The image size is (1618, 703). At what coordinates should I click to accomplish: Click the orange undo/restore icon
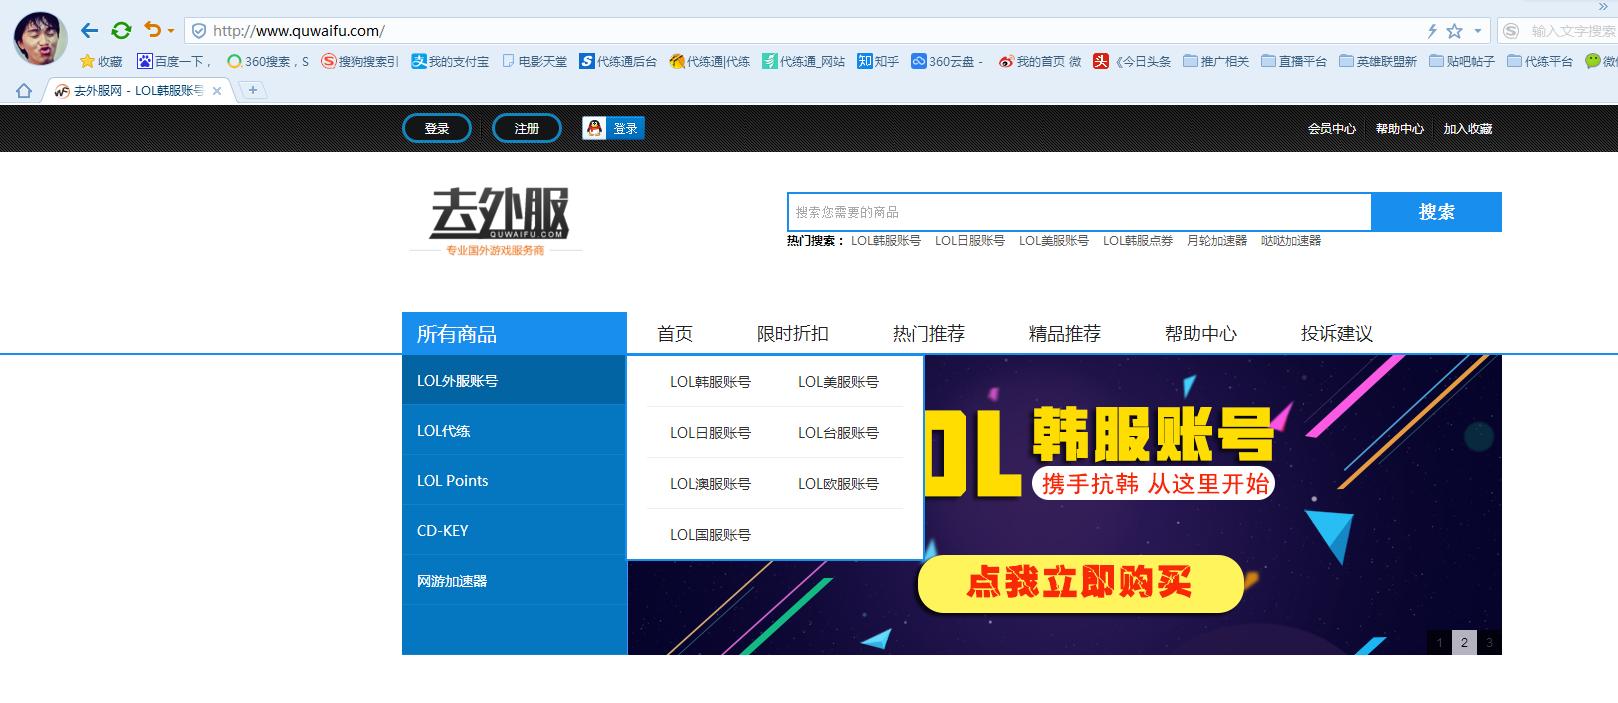pos(152,31)
